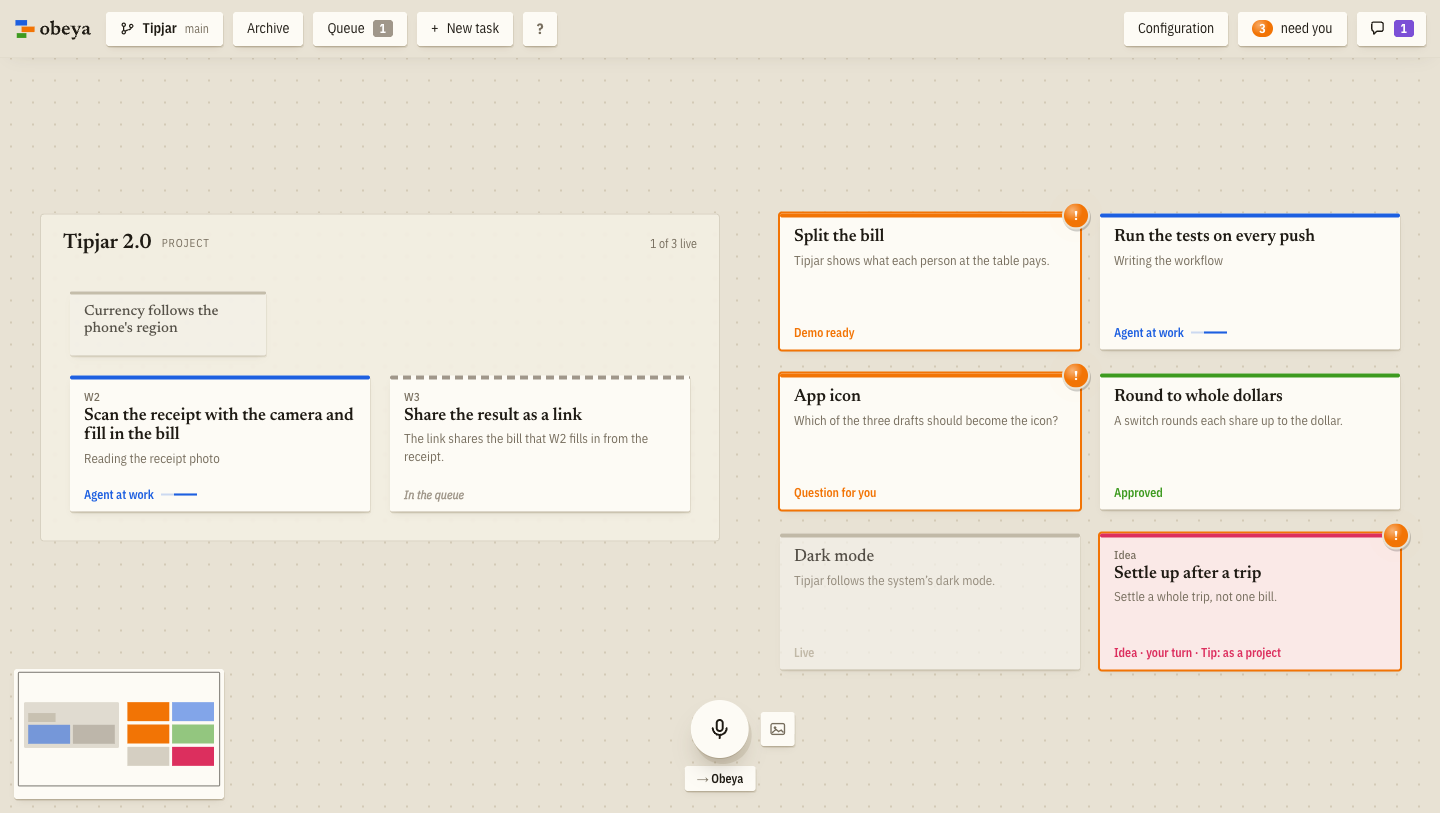Click the 'Demo ready' status label
The height and width of the screenshot is (813, 1440).
[824, 333]
